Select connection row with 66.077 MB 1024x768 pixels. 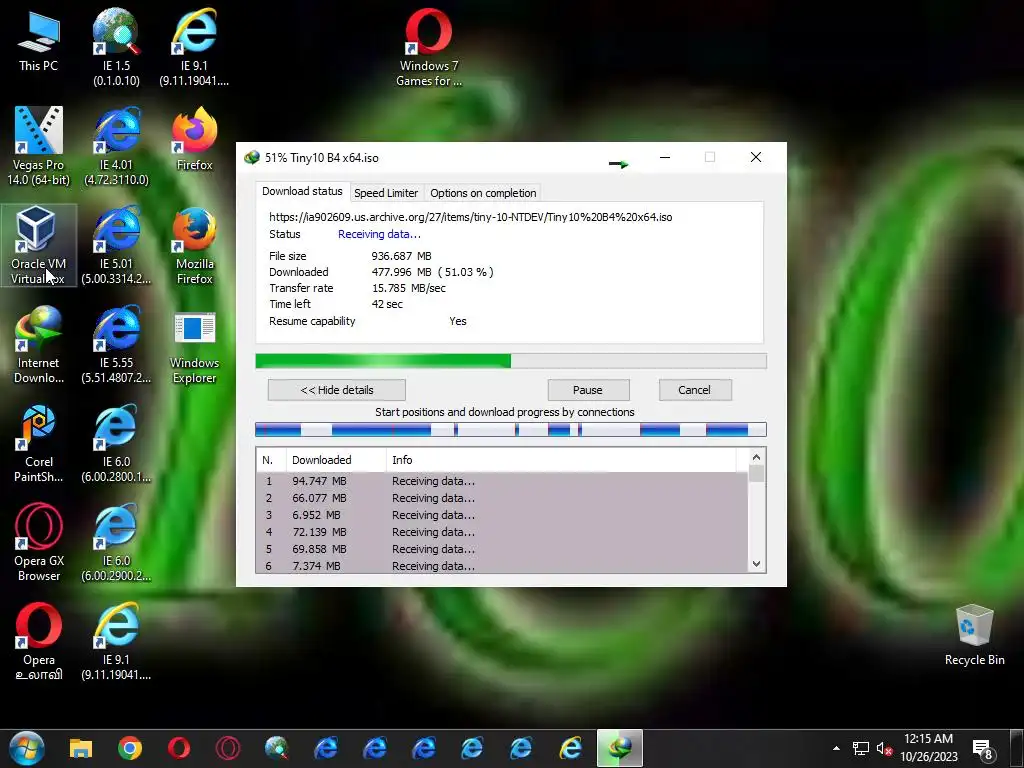502,498
